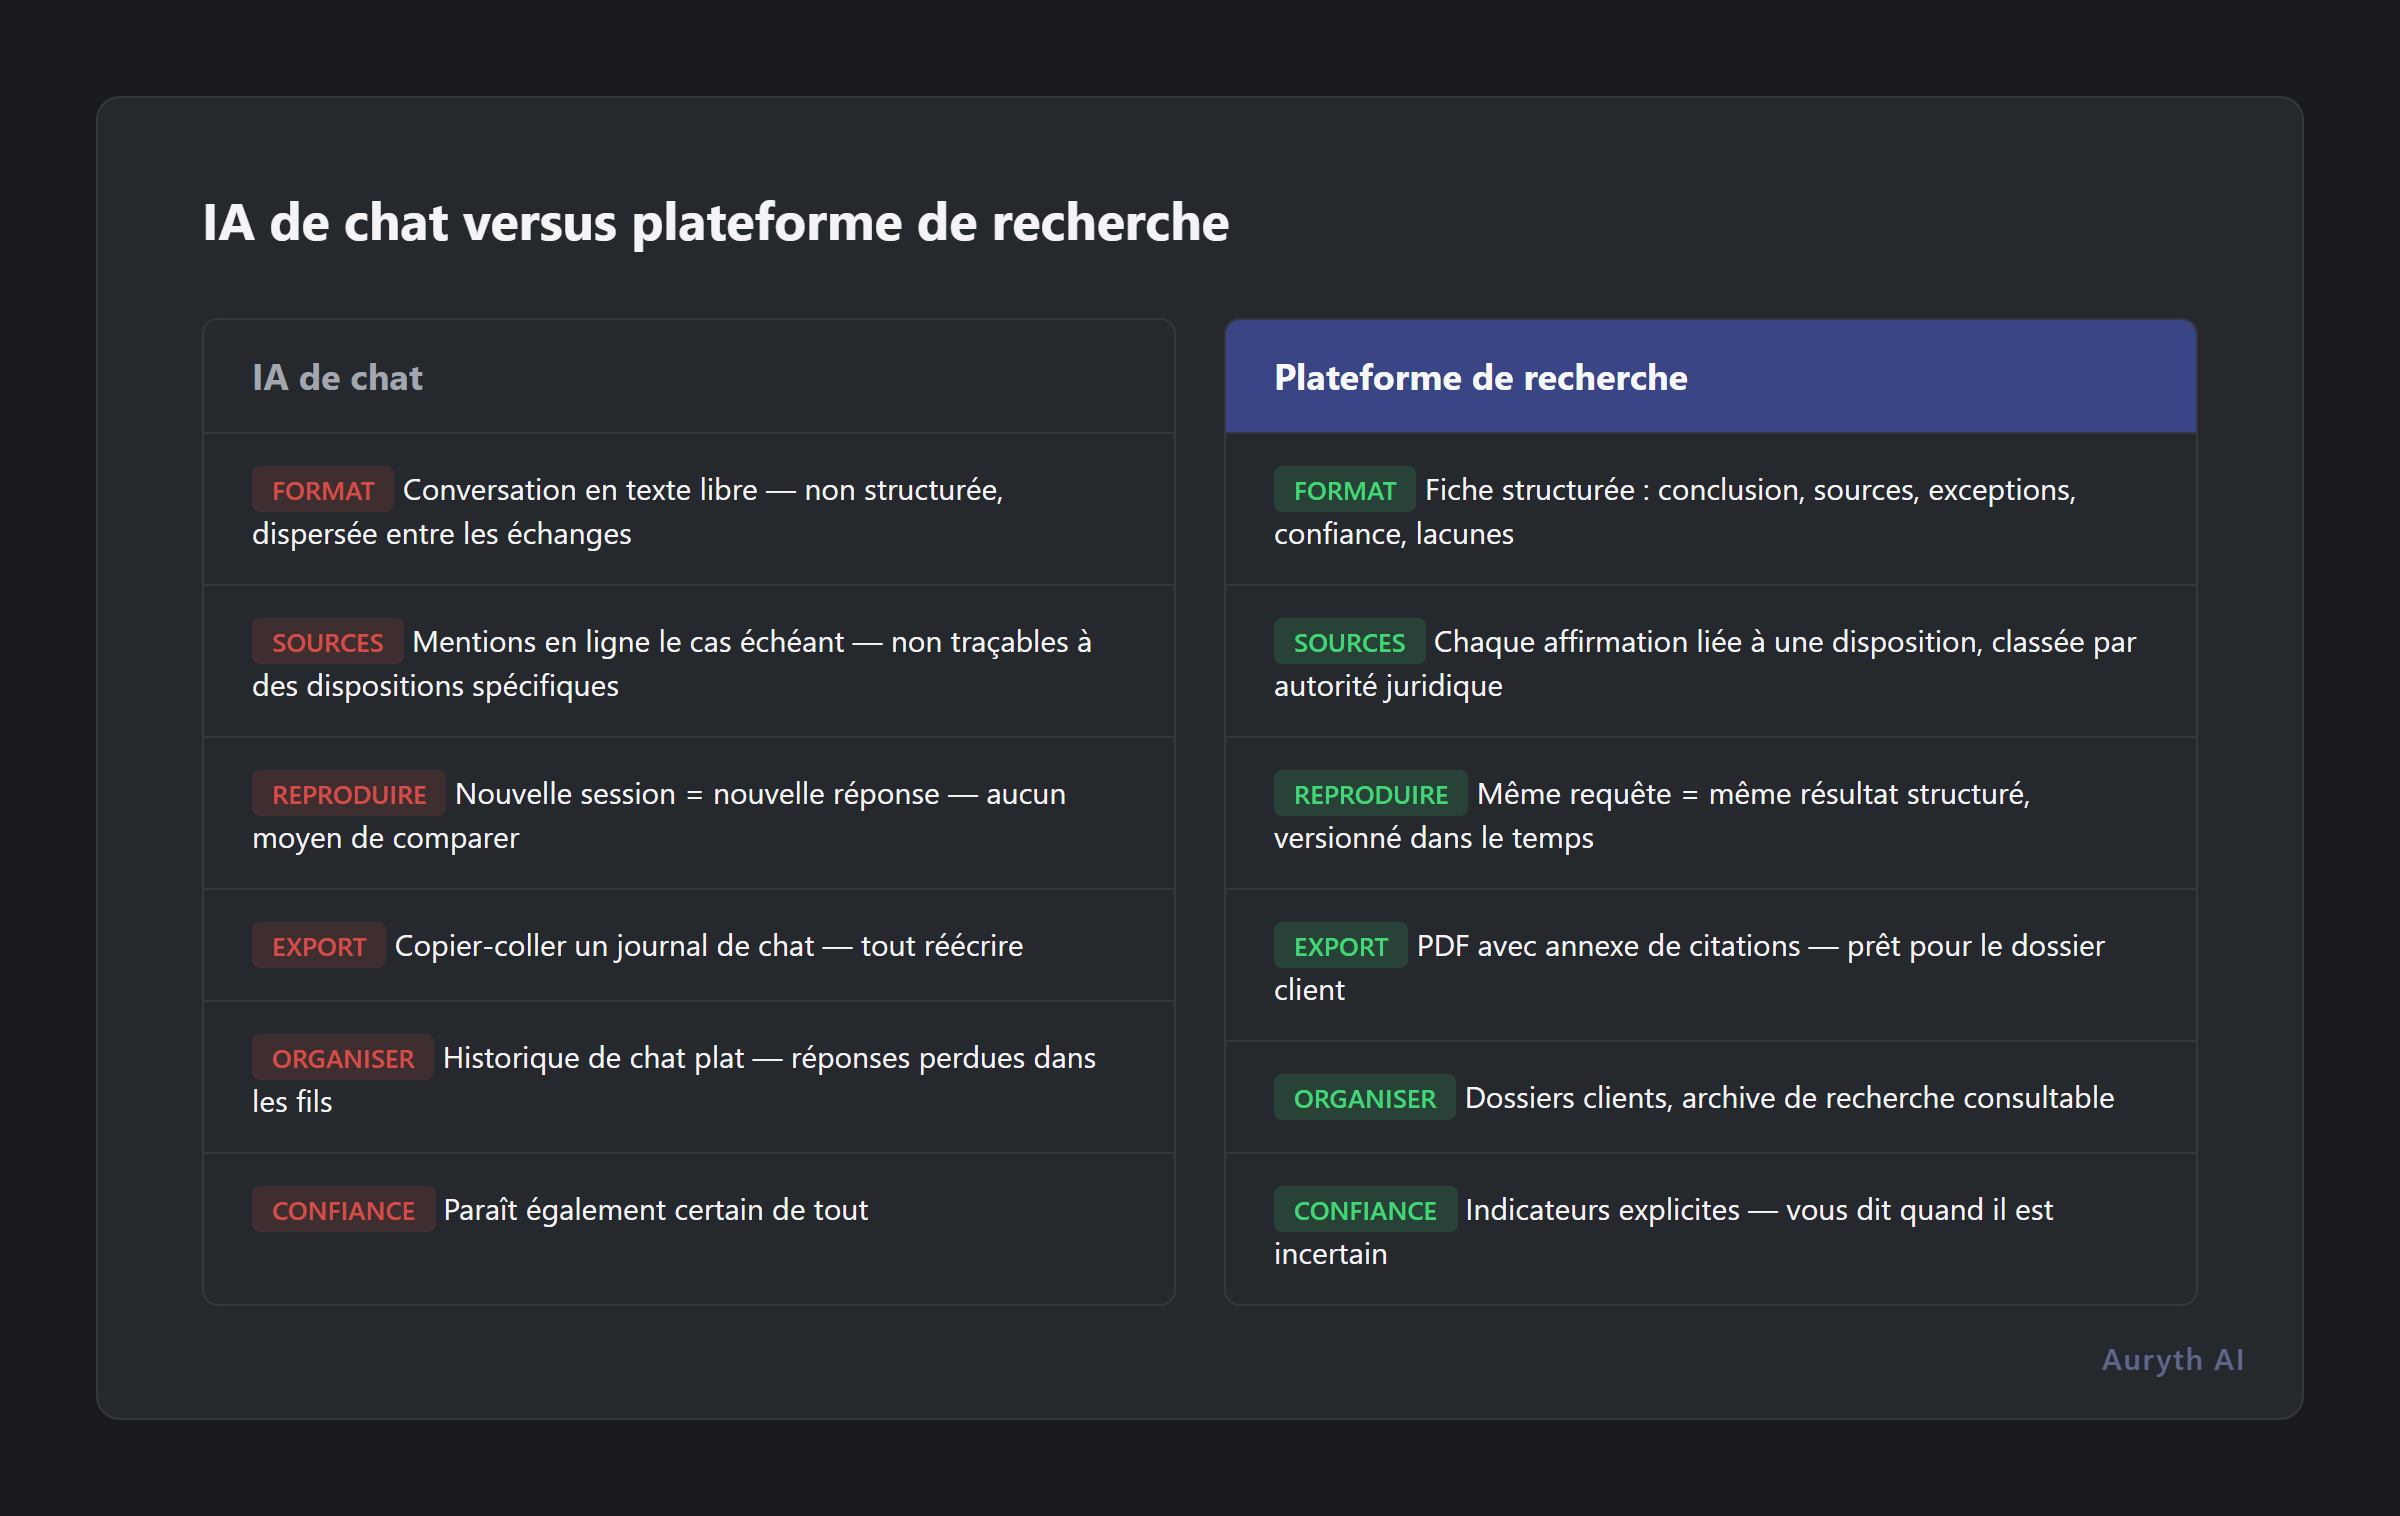Click the Auryth AI branding link
Viewport: 2400px width, 1516px height.
click(x=2173, y=1359)
